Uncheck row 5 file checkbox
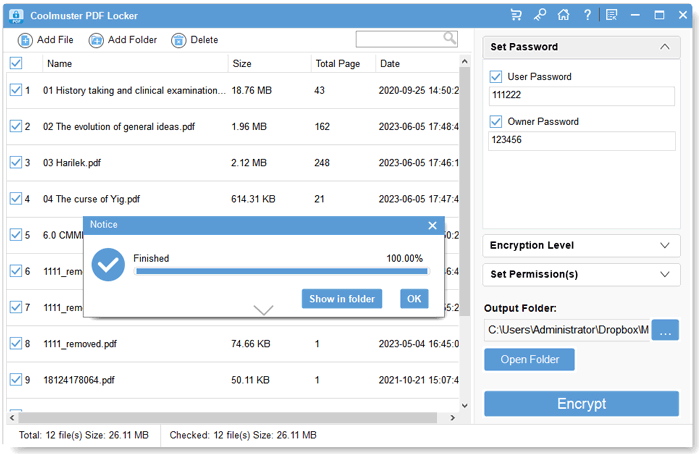The width and height of the screenshot is (700, 454). tap(16, 235)
